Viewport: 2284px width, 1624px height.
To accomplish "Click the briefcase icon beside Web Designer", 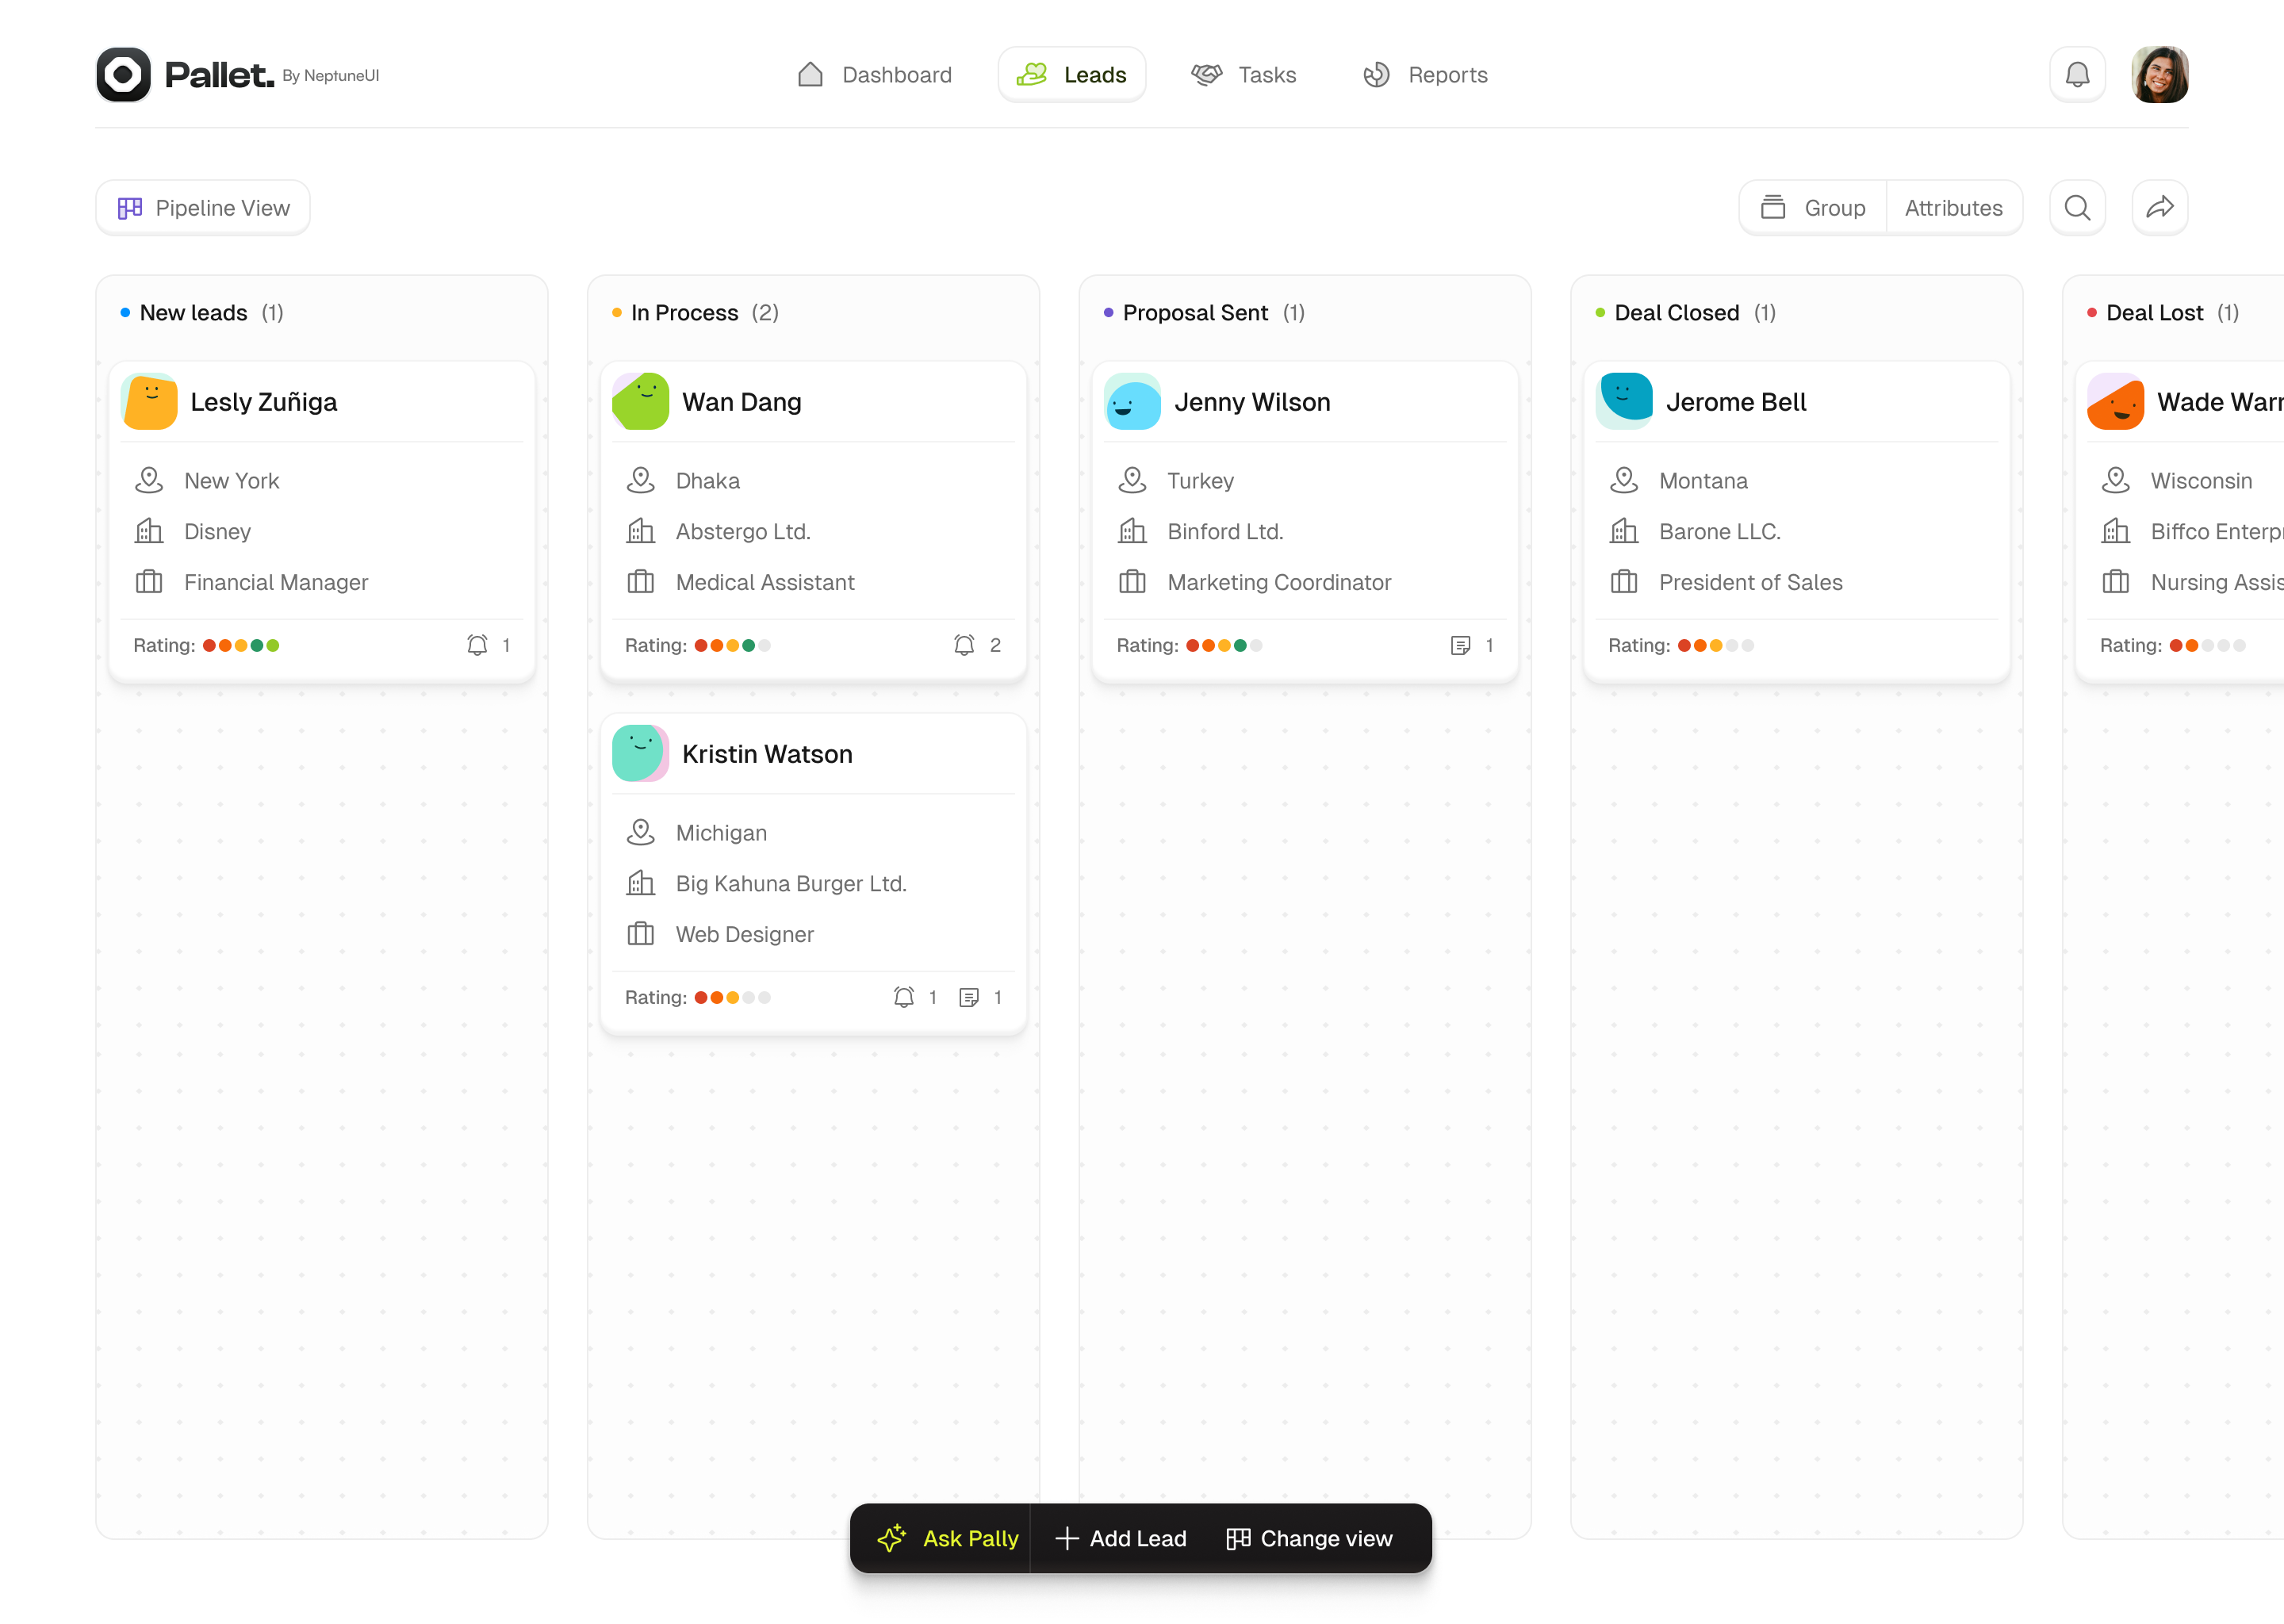I will click(641, 934).
